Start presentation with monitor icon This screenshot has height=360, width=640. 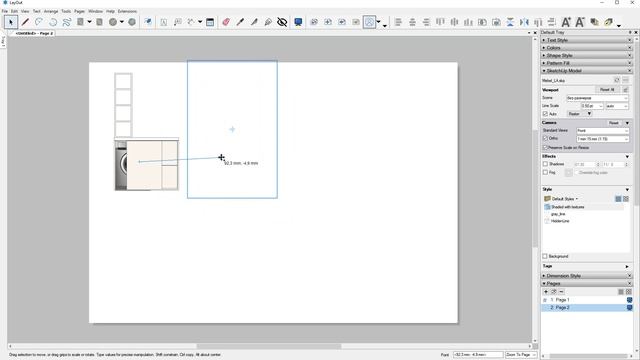298,22
